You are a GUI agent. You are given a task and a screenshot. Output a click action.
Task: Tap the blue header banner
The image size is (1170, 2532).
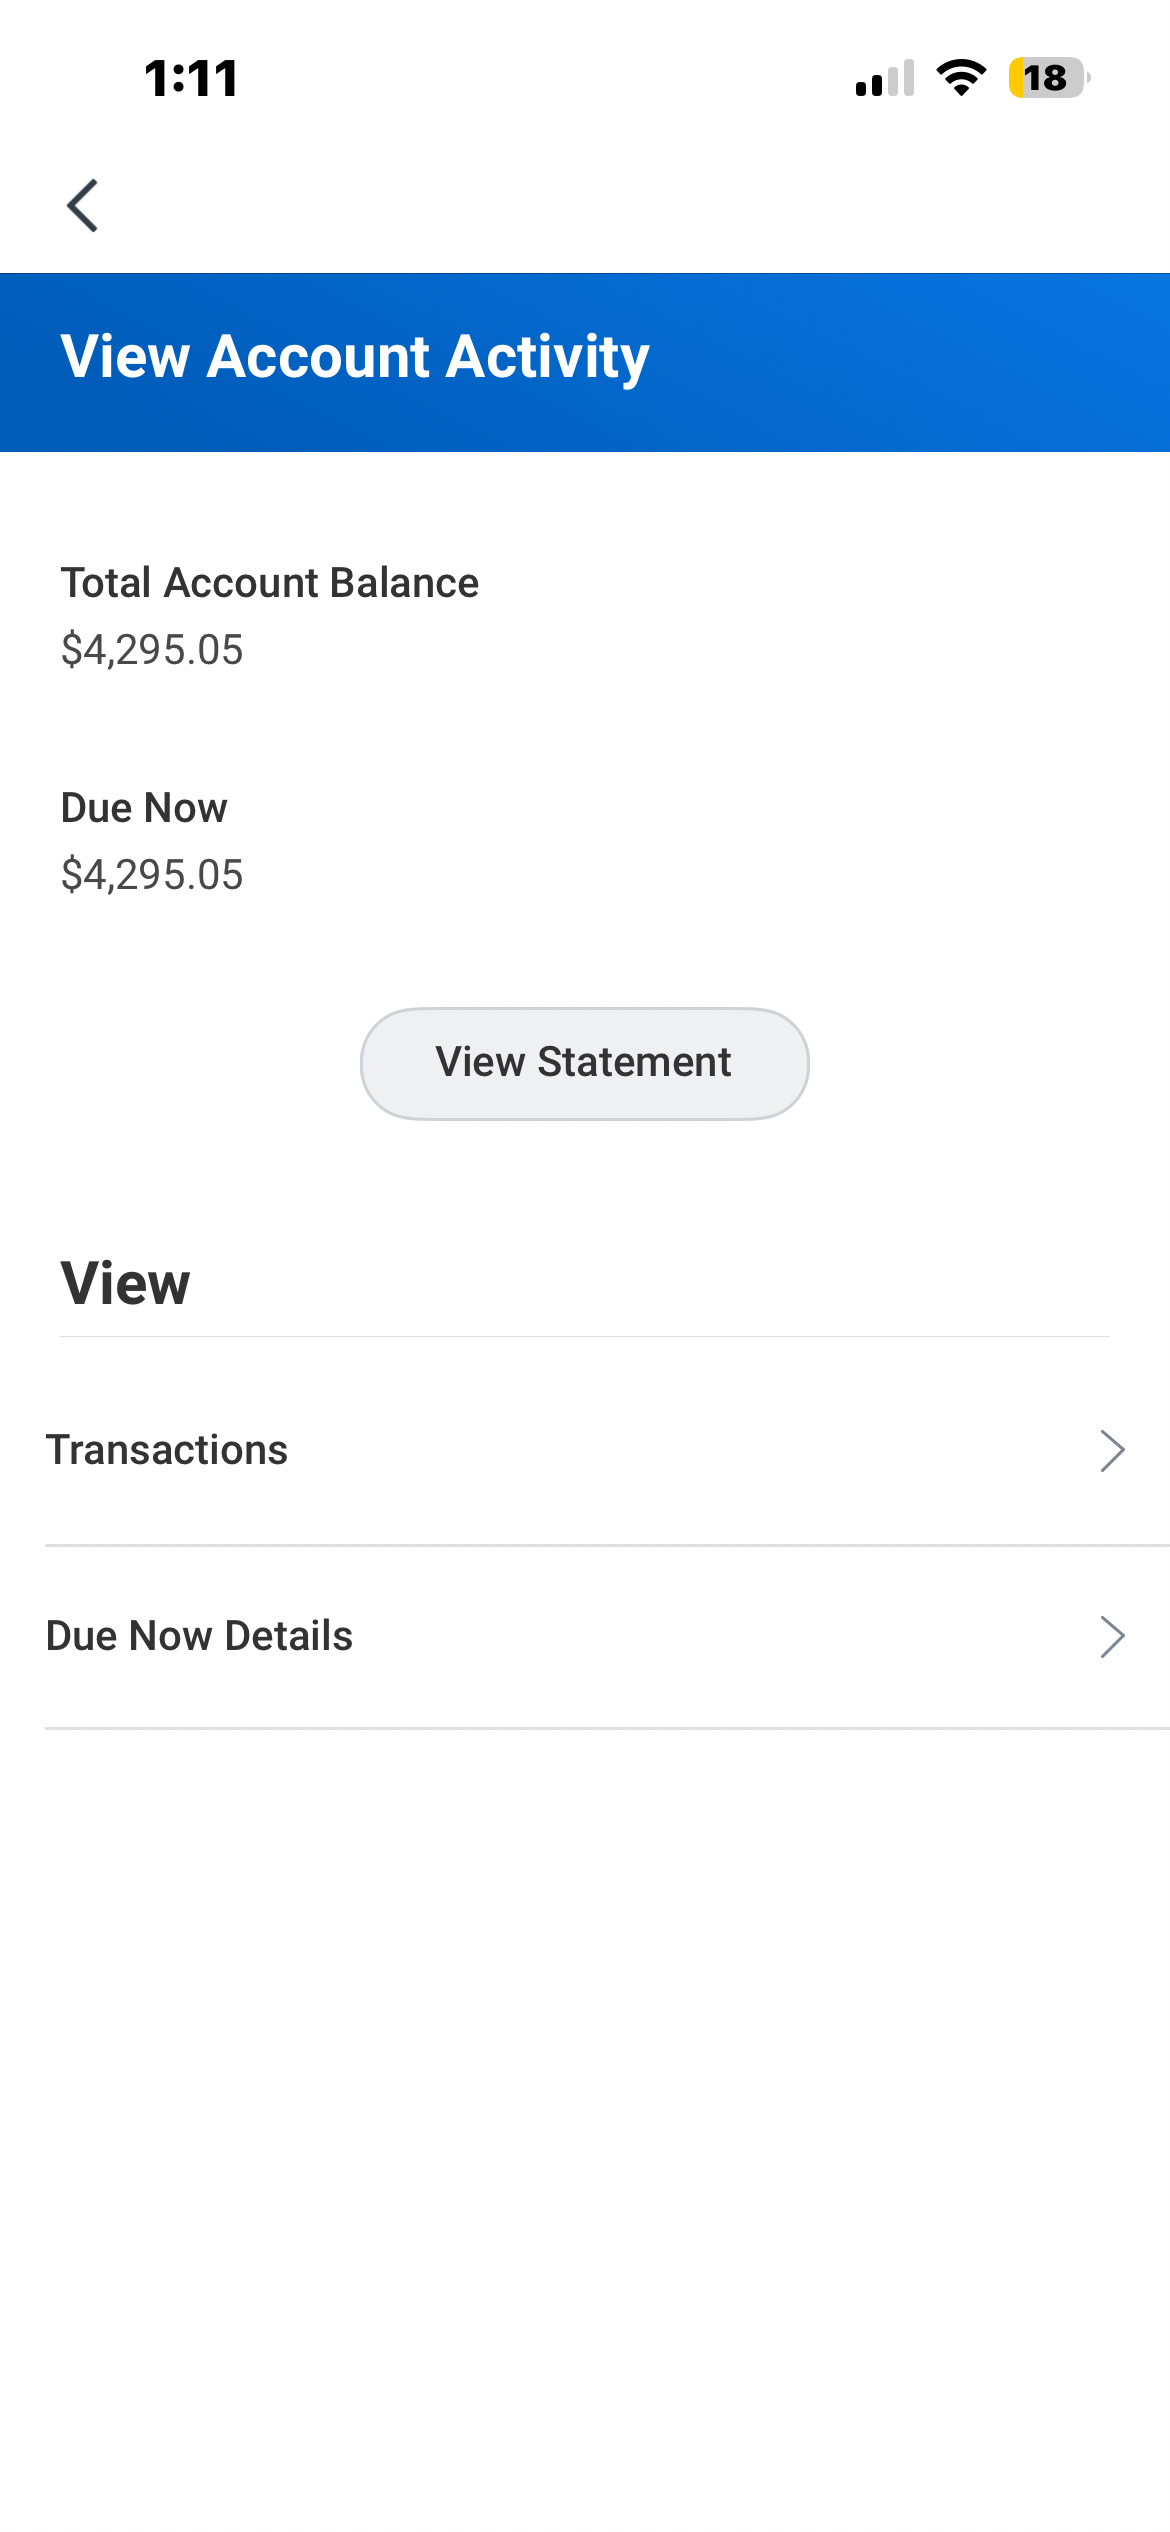point(900,362)
